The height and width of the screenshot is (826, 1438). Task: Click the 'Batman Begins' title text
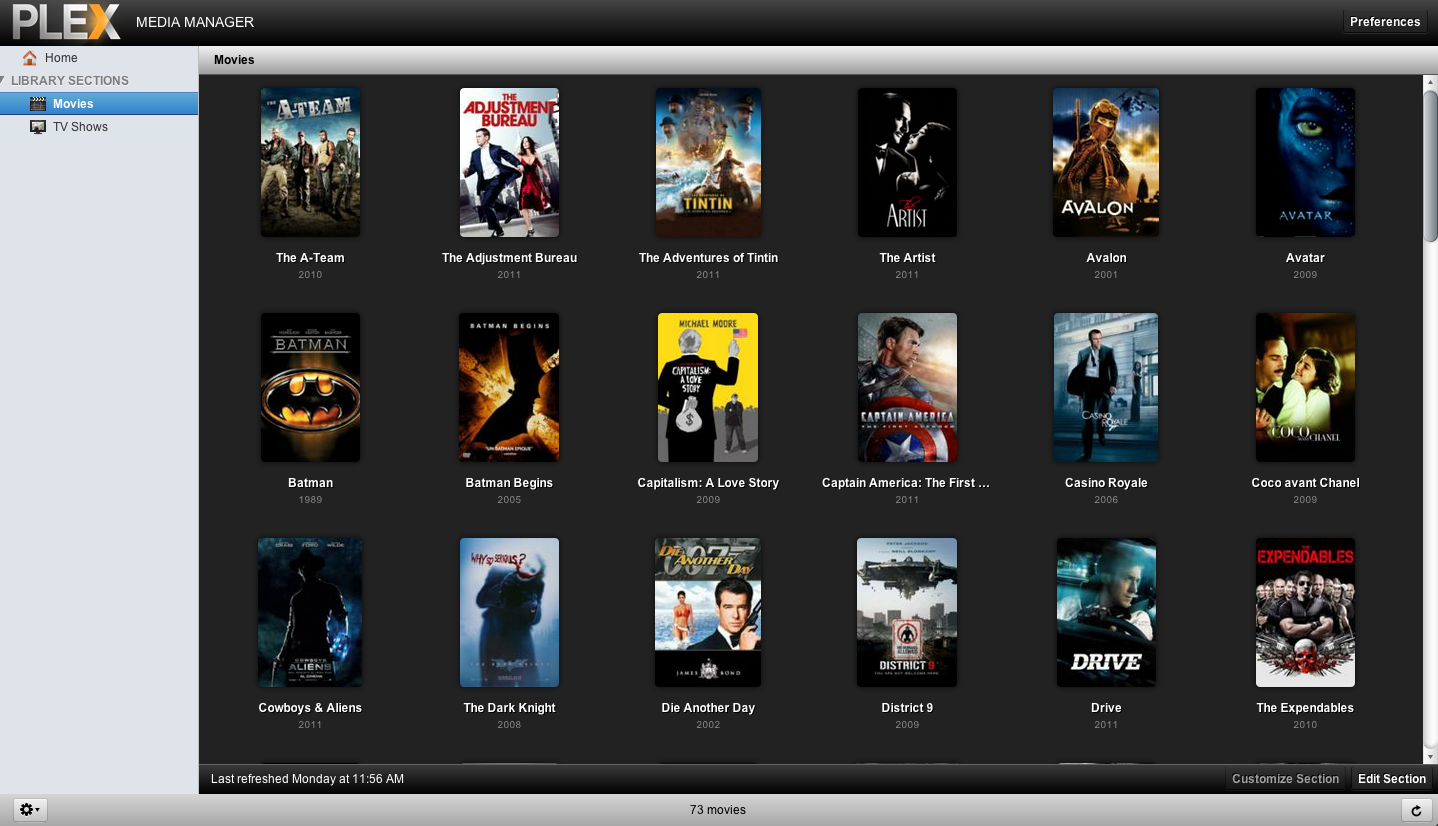point(509,483)
